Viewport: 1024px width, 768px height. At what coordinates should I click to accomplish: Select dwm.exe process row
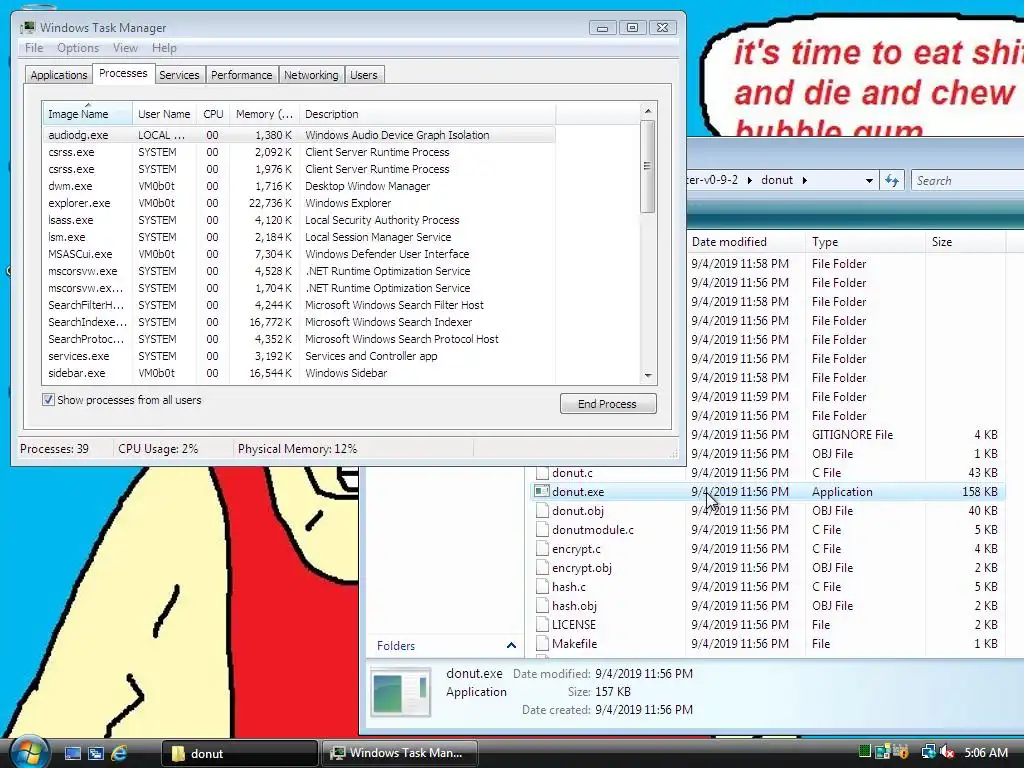pyautogui.click(x=299, y=186)
